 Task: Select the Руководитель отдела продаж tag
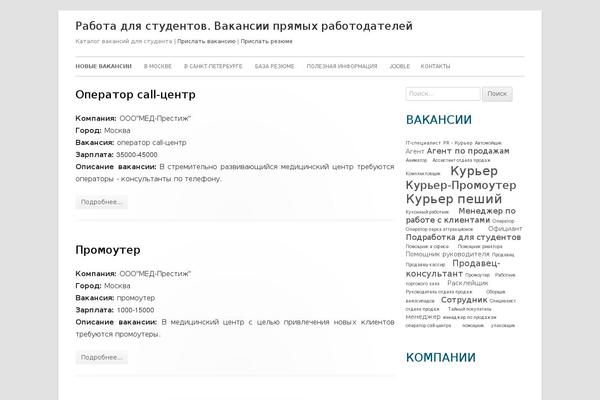(439, 292)
